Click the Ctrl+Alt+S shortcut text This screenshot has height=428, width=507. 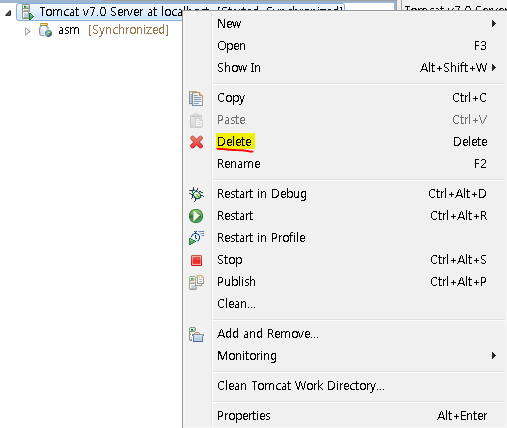pos(458,260)
